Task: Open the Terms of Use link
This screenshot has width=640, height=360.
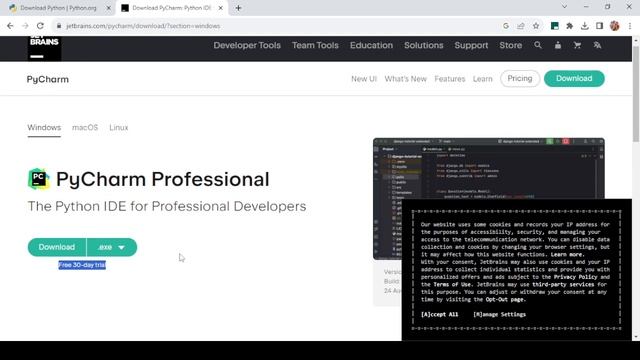Action: point(452,284)
